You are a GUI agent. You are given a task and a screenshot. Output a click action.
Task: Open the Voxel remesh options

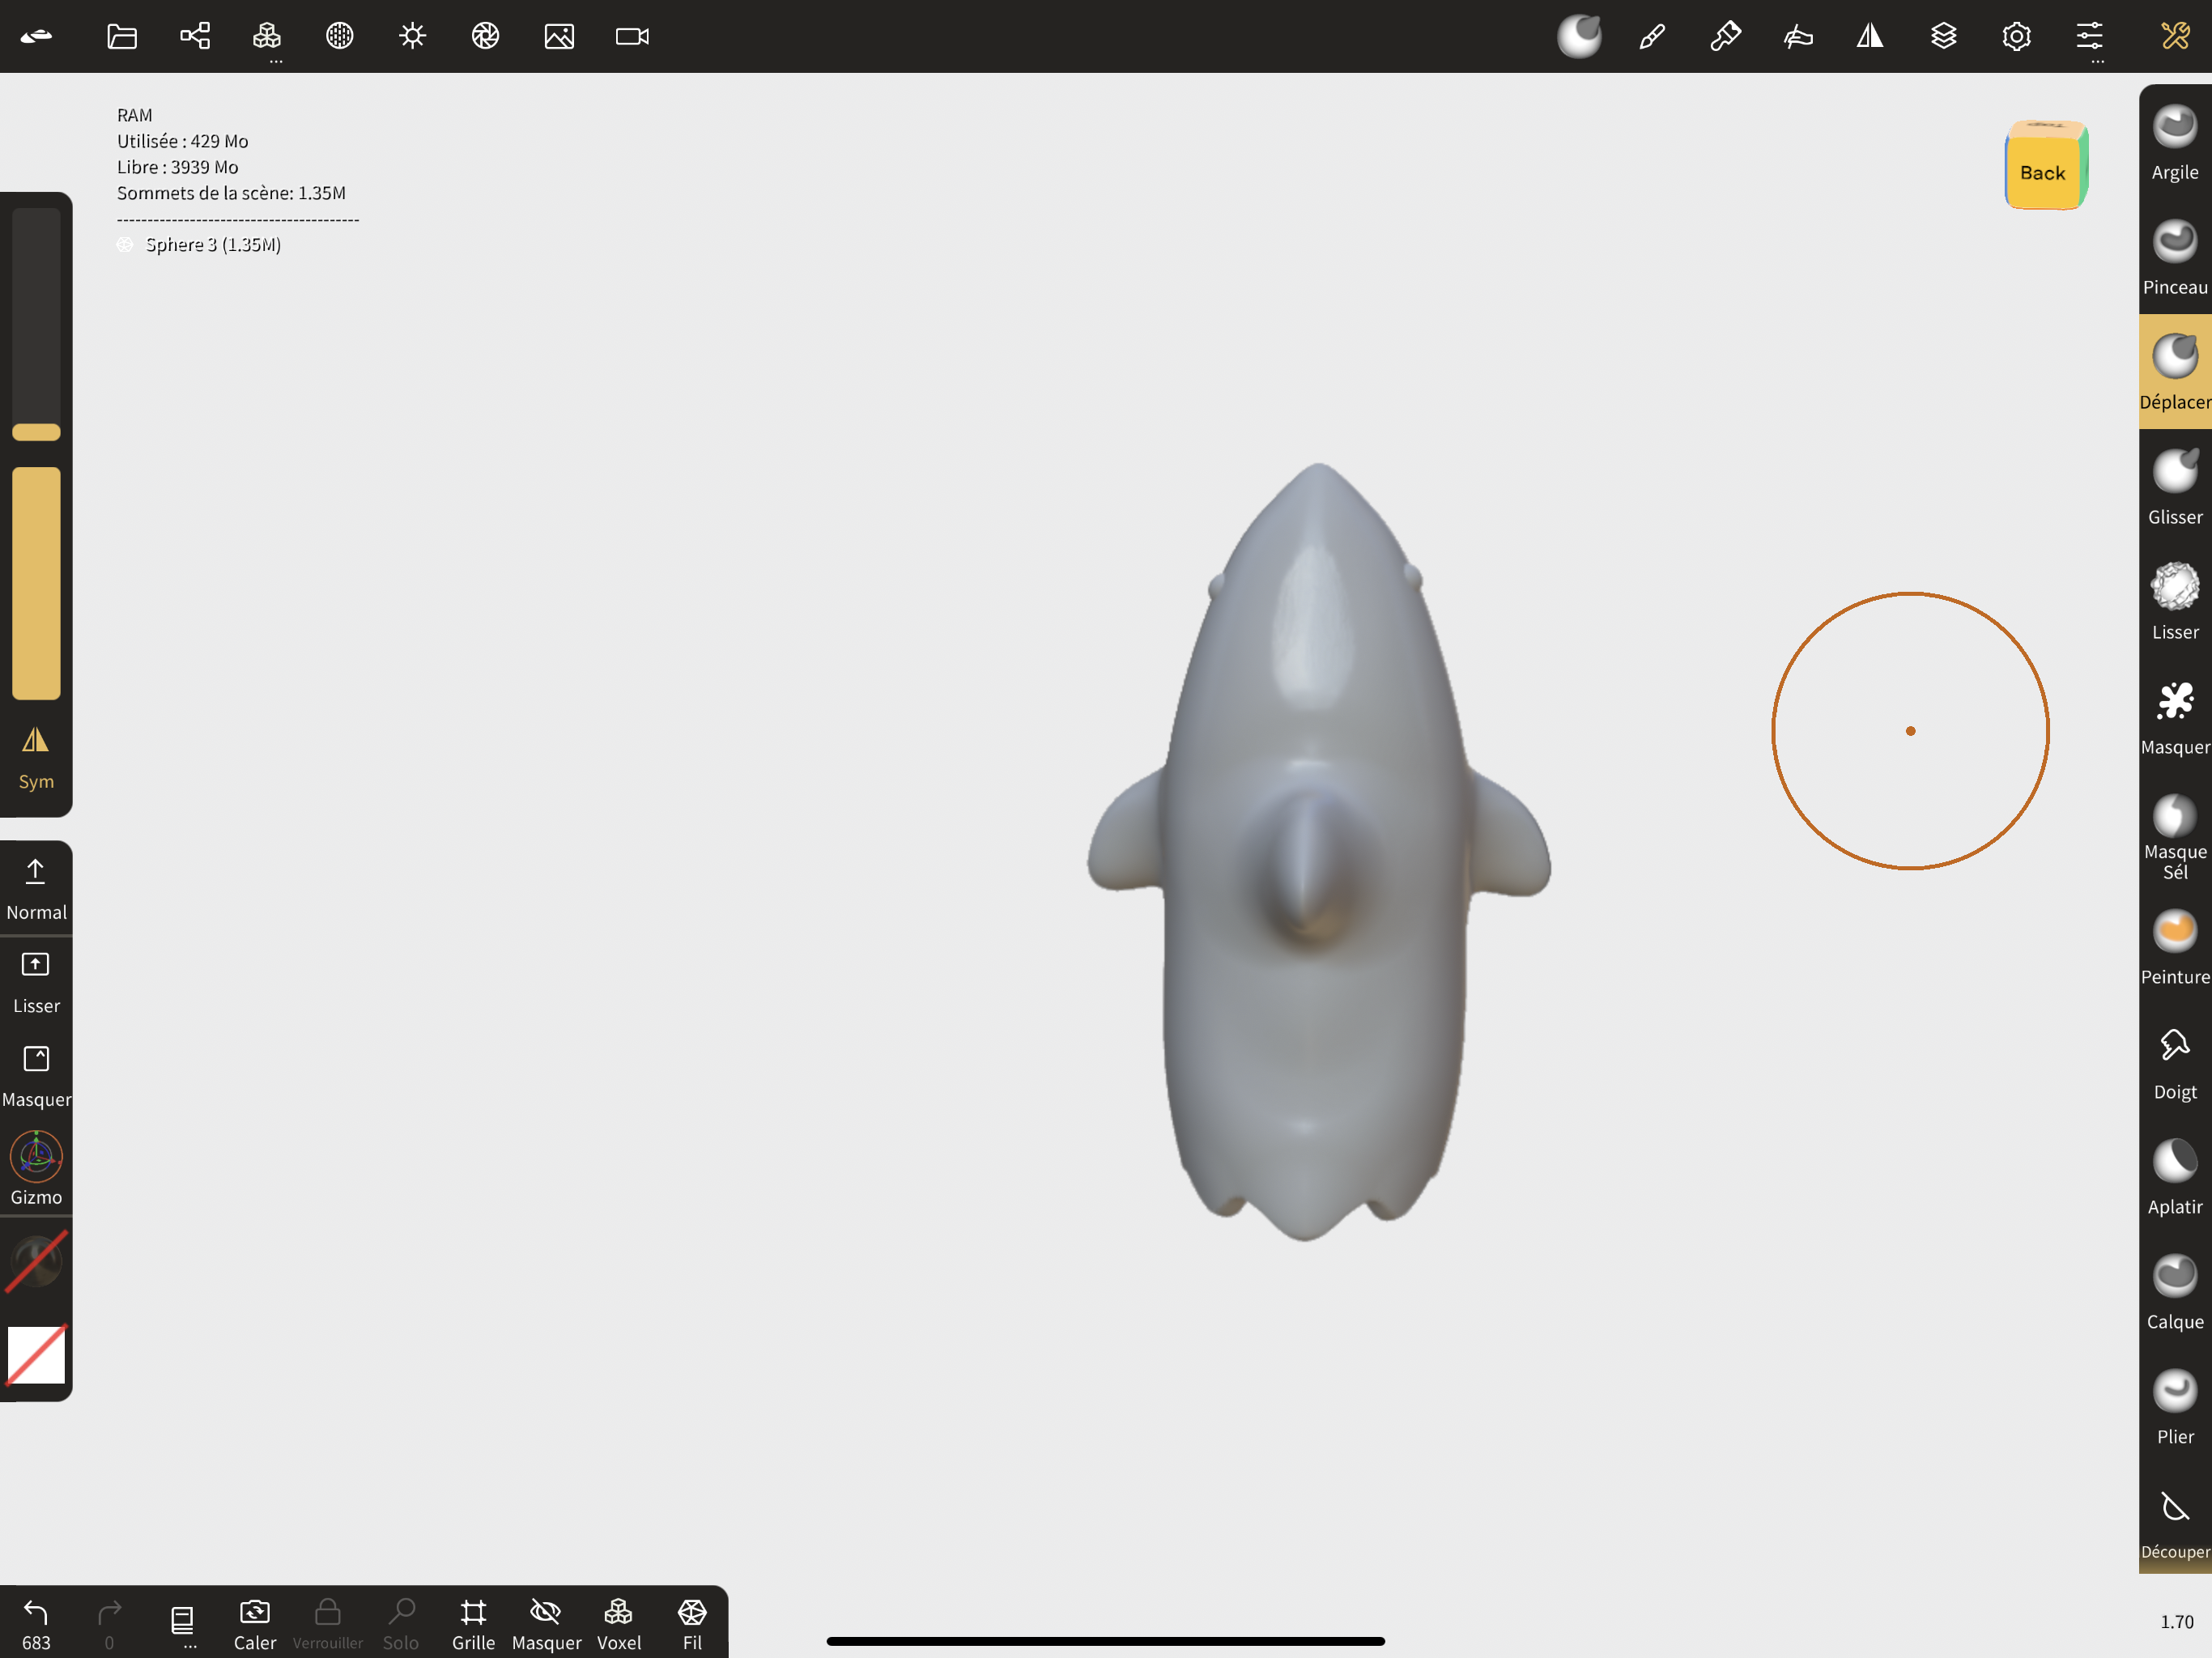[619, 1624]
